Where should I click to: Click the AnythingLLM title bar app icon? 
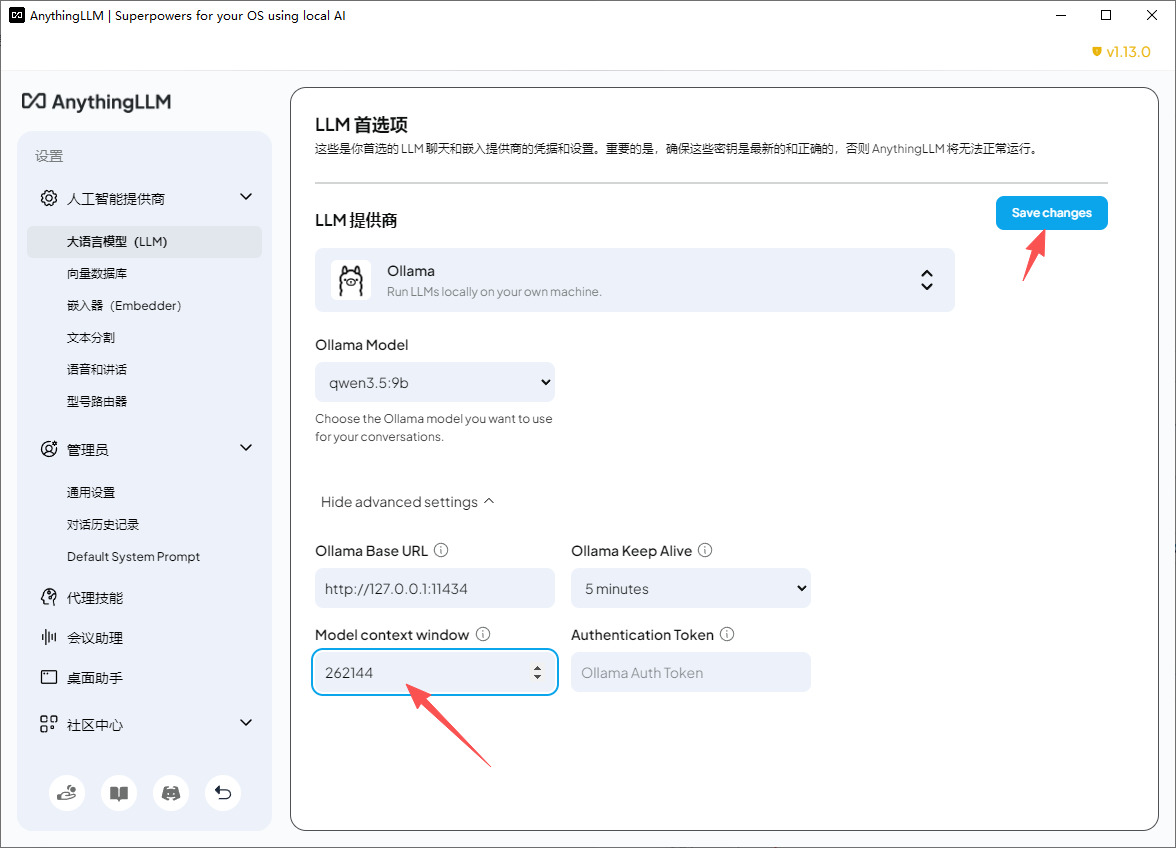16,15
